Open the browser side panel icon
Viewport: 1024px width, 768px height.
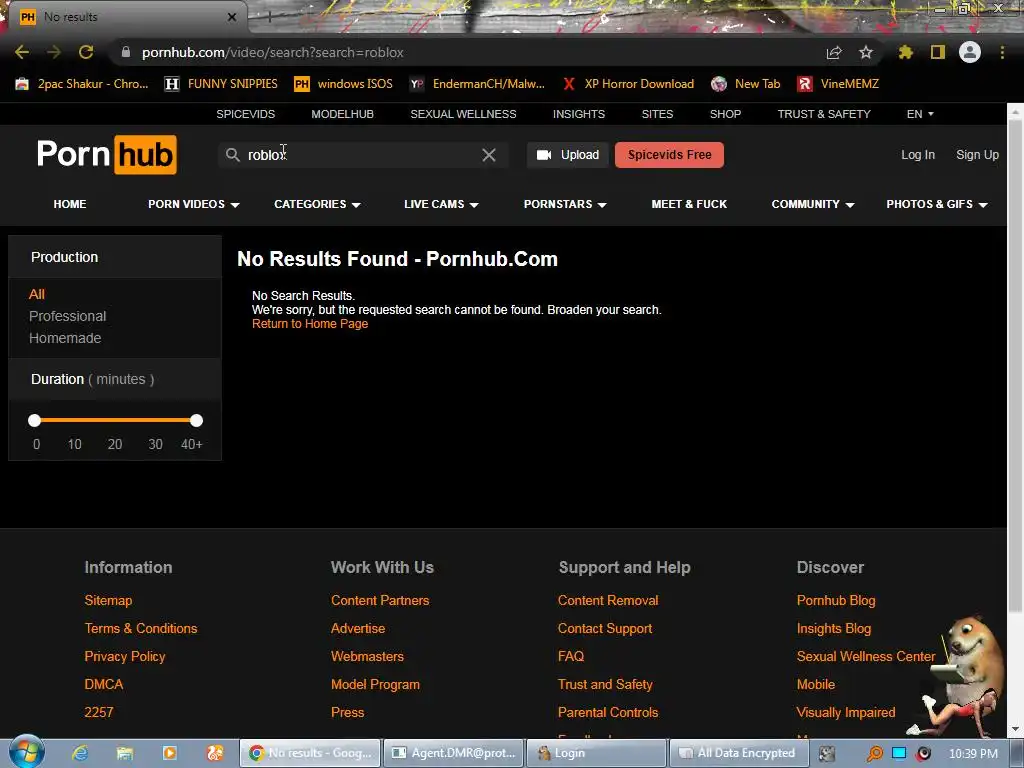(938, 52)
